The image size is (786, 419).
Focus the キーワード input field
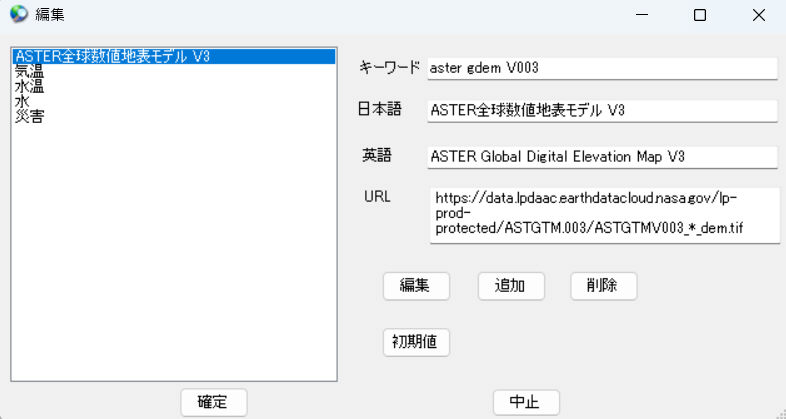pyautogui.click(x=601, y=68)
